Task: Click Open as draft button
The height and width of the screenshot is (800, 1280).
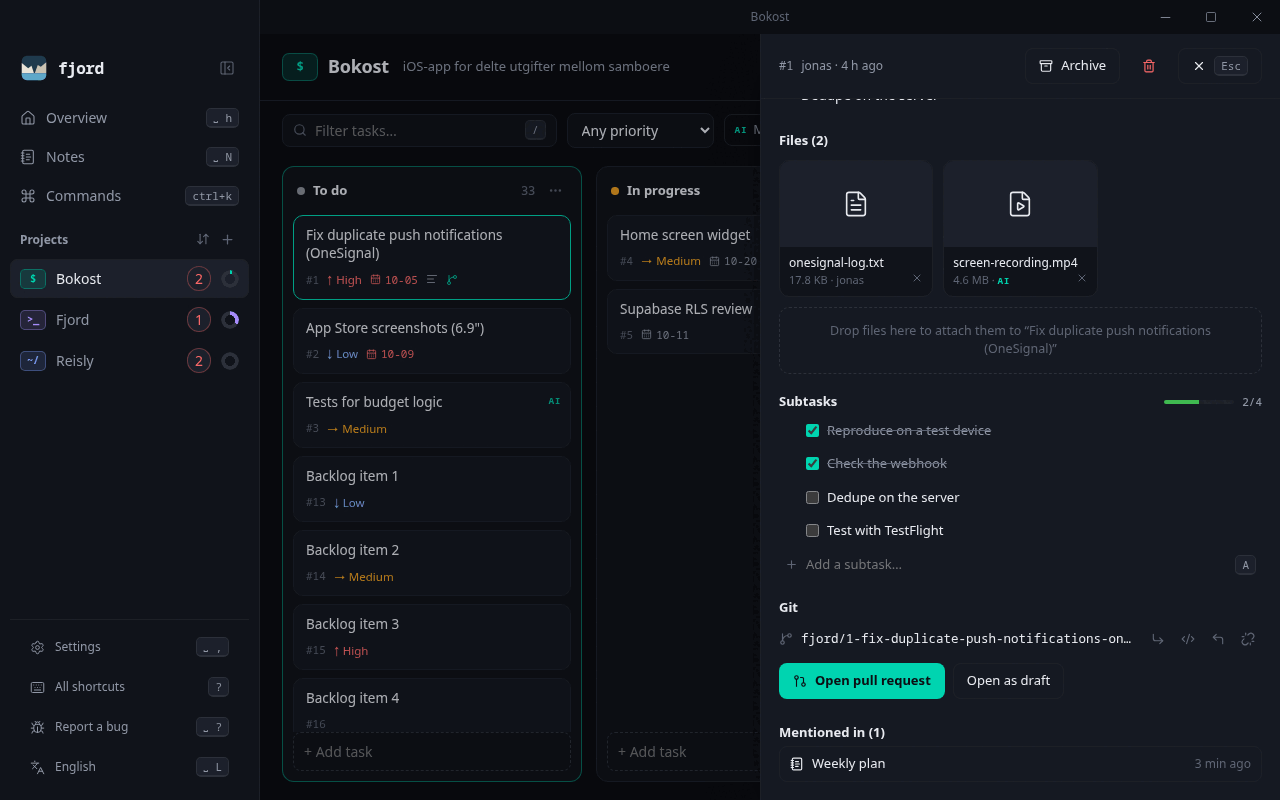Action: [x=1008, y=681]
